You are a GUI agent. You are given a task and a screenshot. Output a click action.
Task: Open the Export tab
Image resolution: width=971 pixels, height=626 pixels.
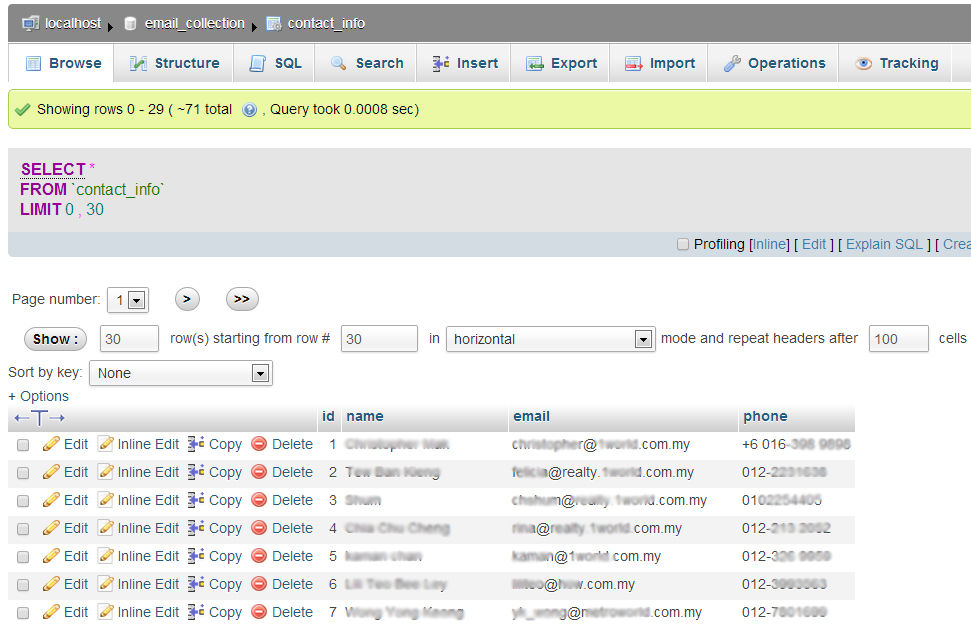(x=562, y=63)
